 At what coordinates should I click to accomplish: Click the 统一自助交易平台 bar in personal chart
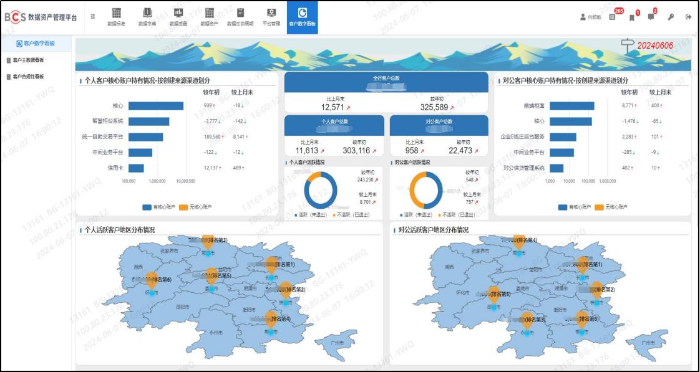click(x=146, y=137)
